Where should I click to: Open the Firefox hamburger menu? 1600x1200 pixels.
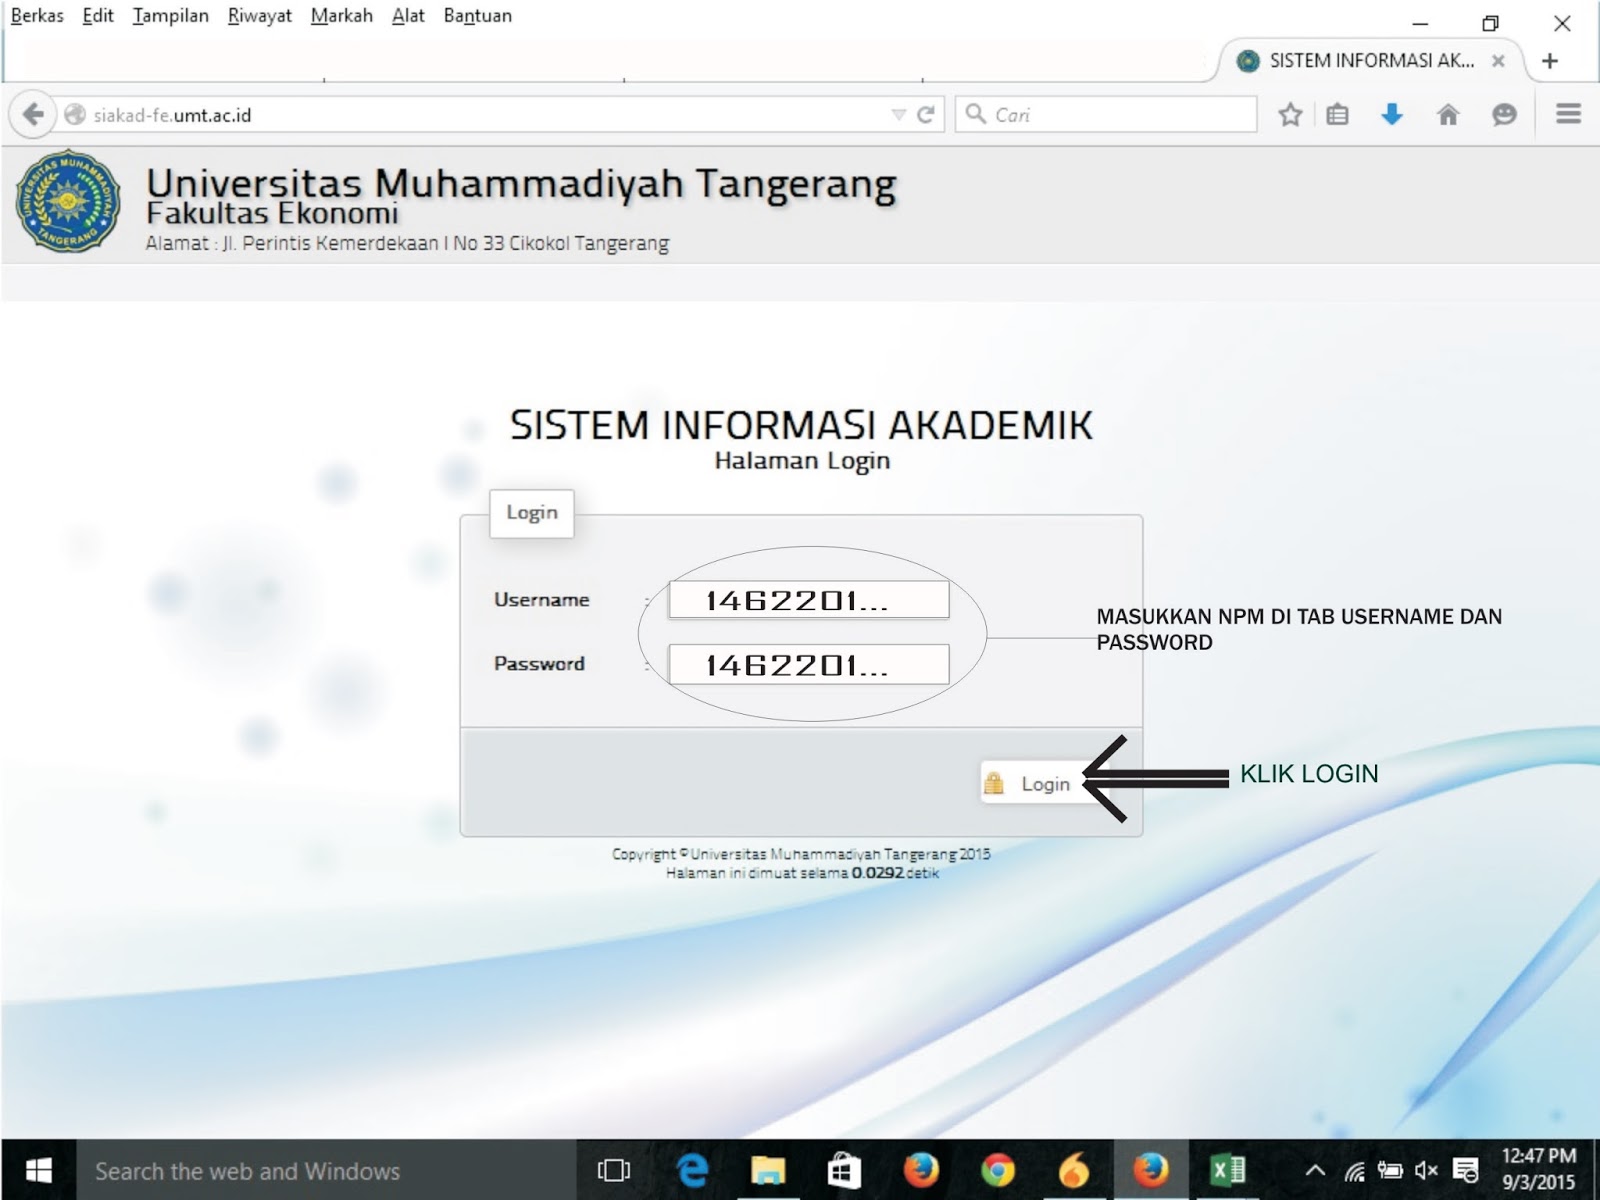tap(1566, 114)
